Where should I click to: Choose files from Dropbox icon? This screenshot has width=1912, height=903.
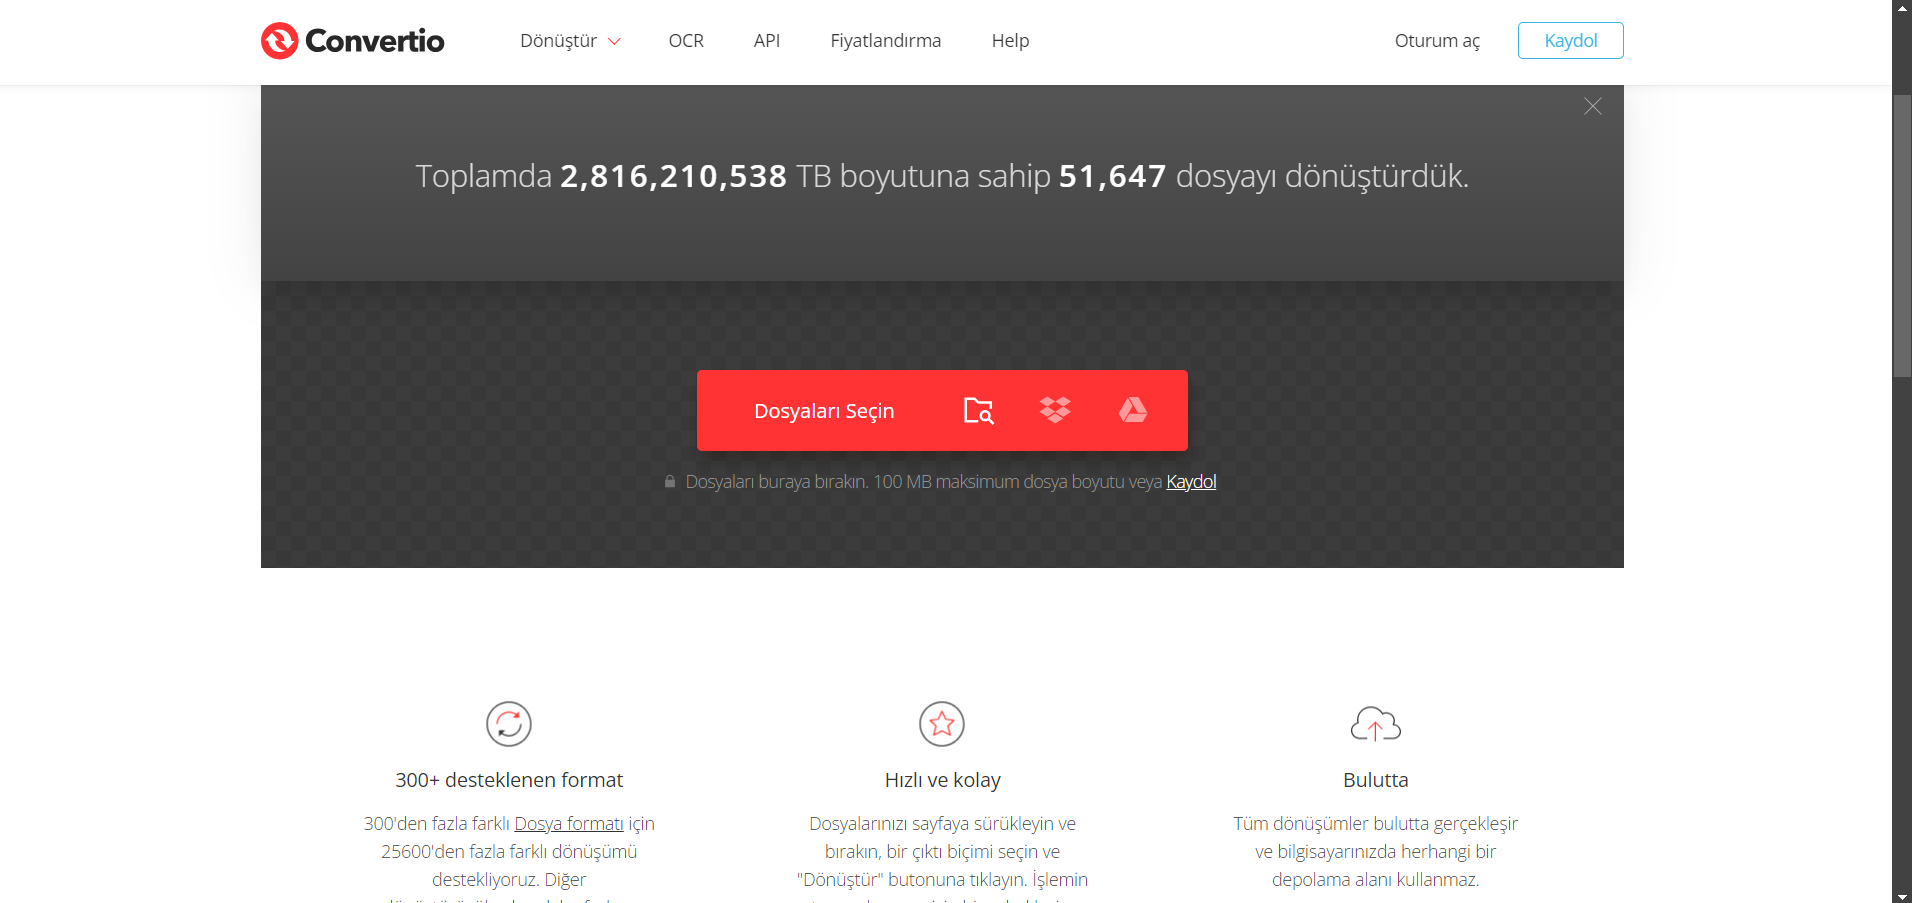click(x=1055, y=411)
